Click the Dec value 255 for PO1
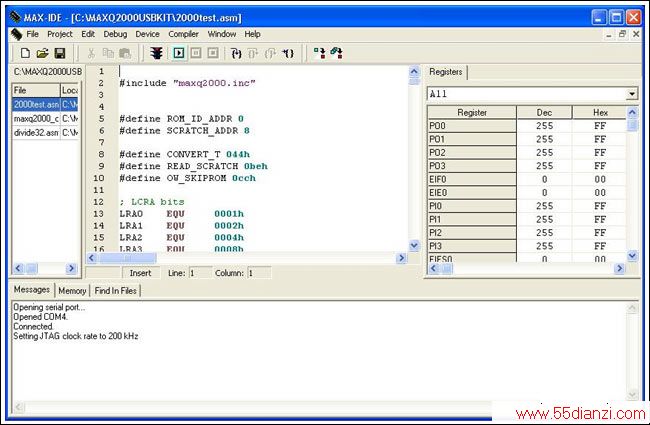Image resolution: width=650 pixels, height=425 pixels. 544,139
